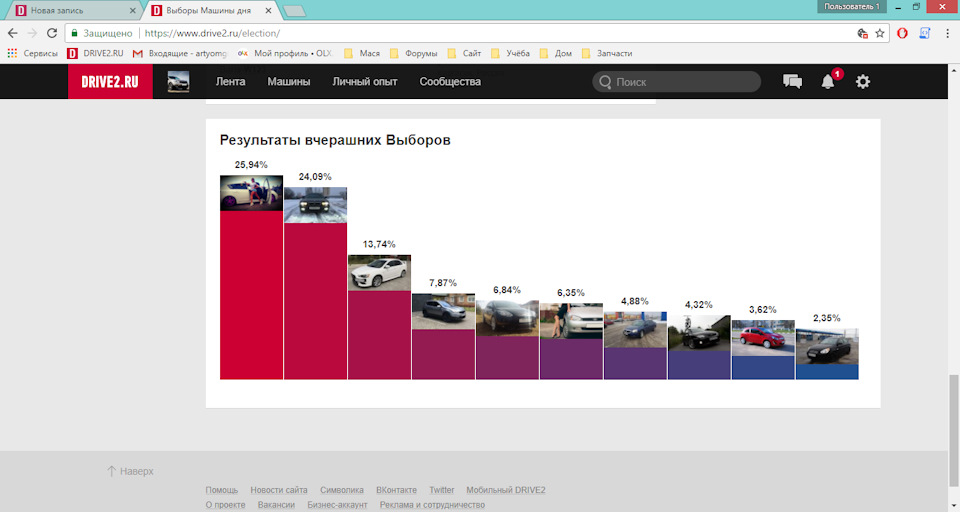Close the Новая запись tab

132,10
